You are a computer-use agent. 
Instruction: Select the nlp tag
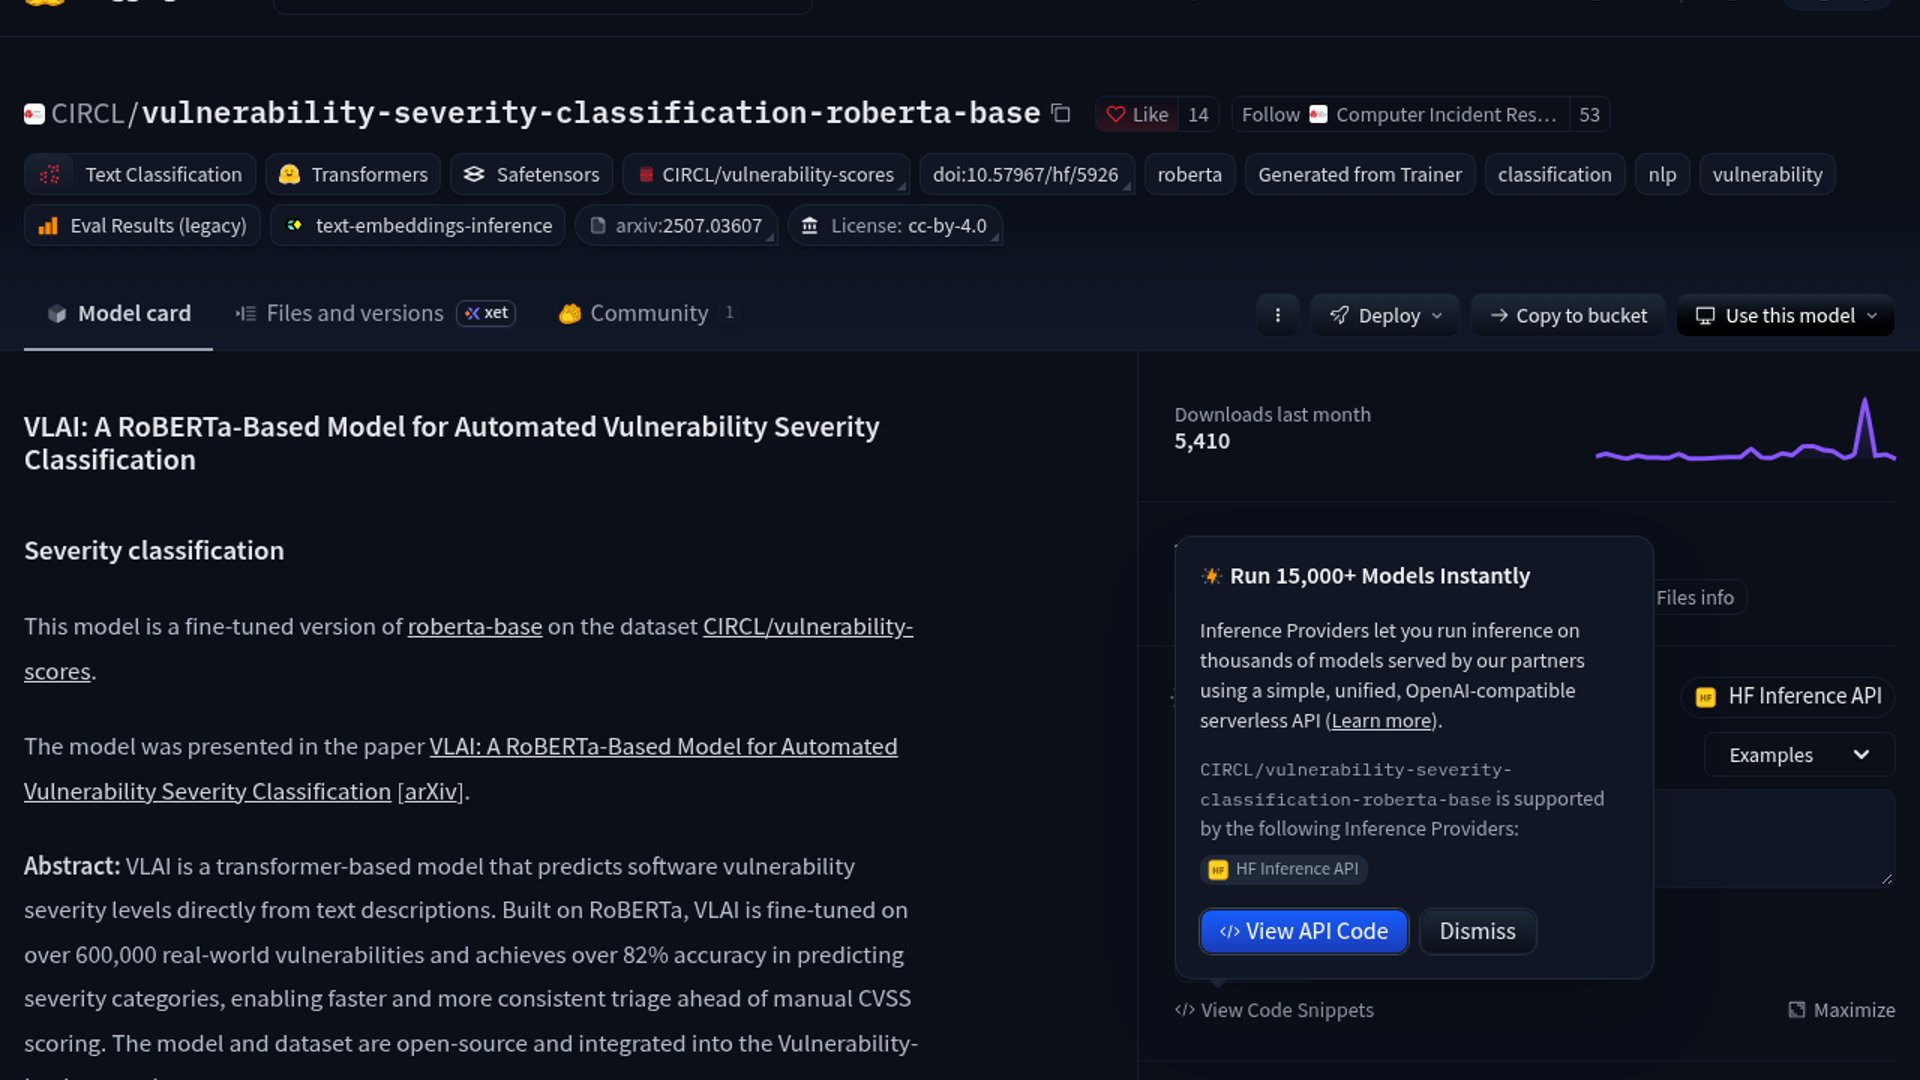(1662, 174)
